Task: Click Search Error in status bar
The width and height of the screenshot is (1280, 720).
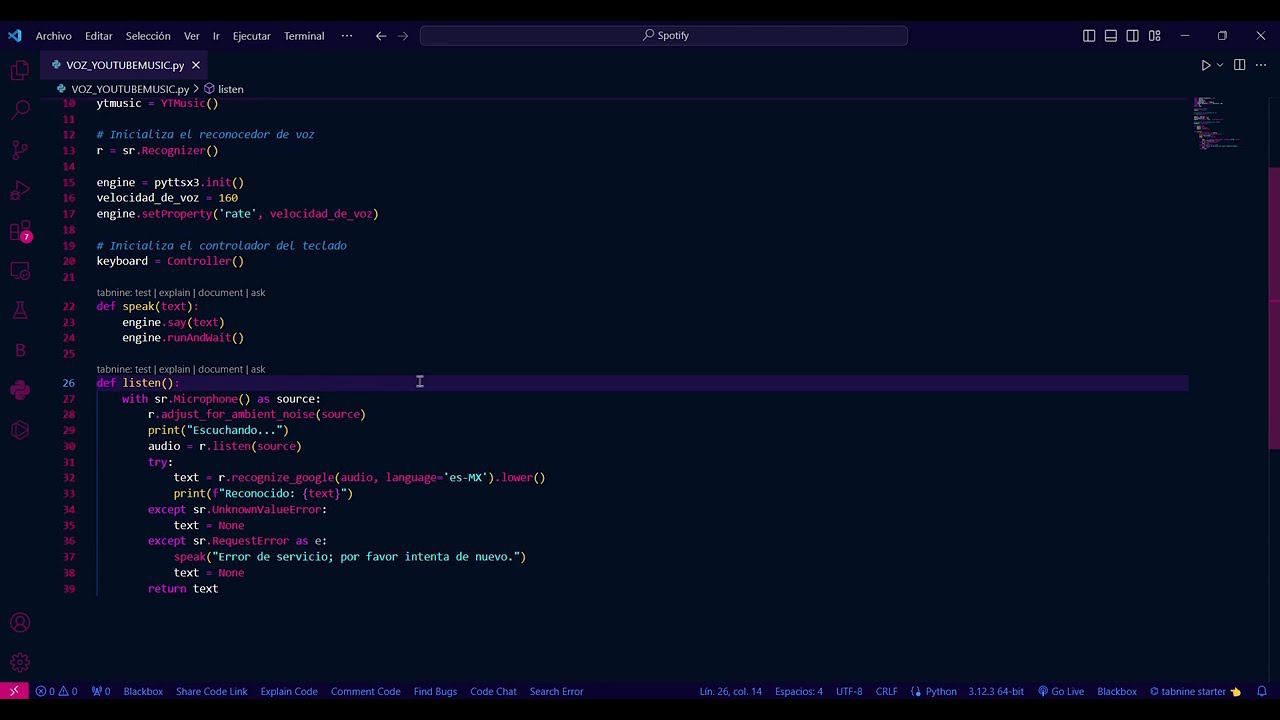Action: coord(556,691)
